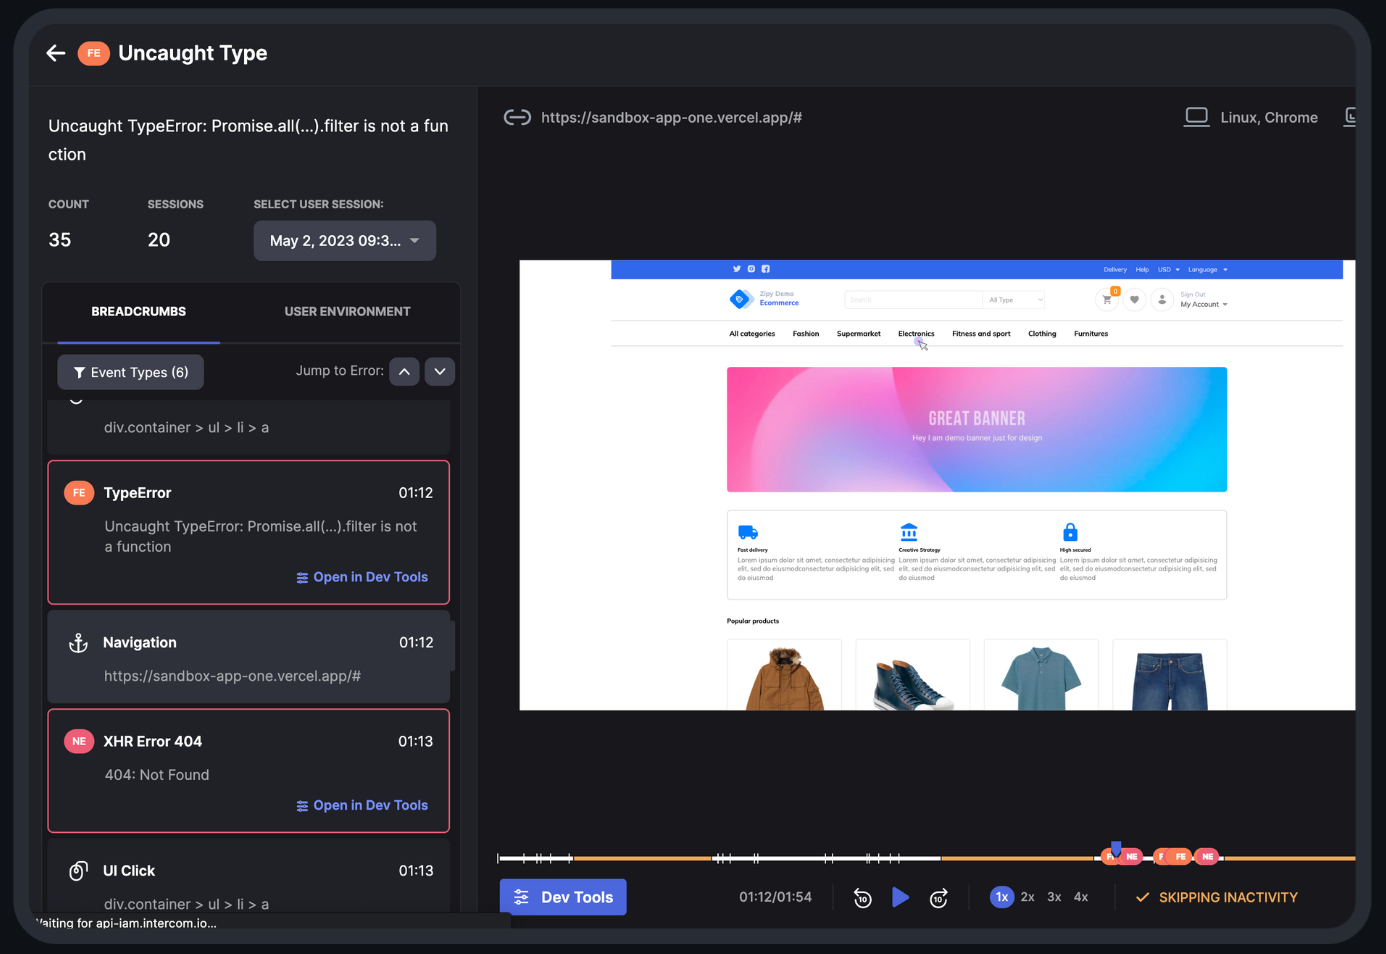The image size is (1386, 954).
Task: Set playback speed to 2x
Action: 1027,897
